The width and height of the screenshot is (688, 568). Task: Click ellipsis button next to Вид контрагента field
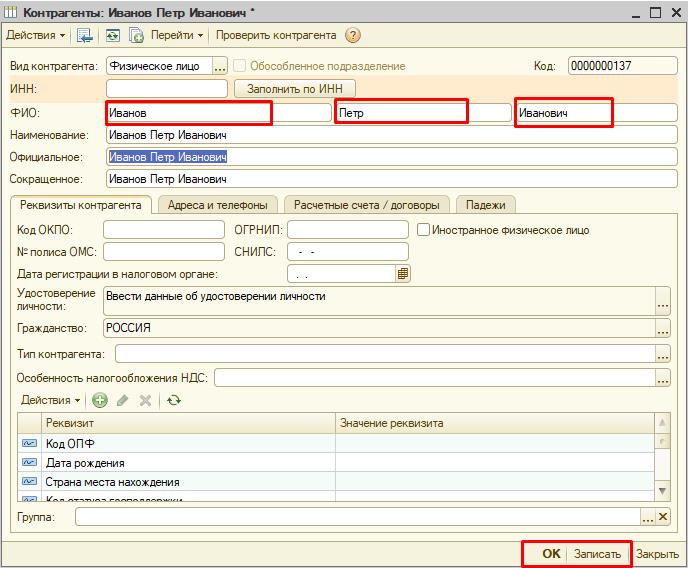click(220, 66)
